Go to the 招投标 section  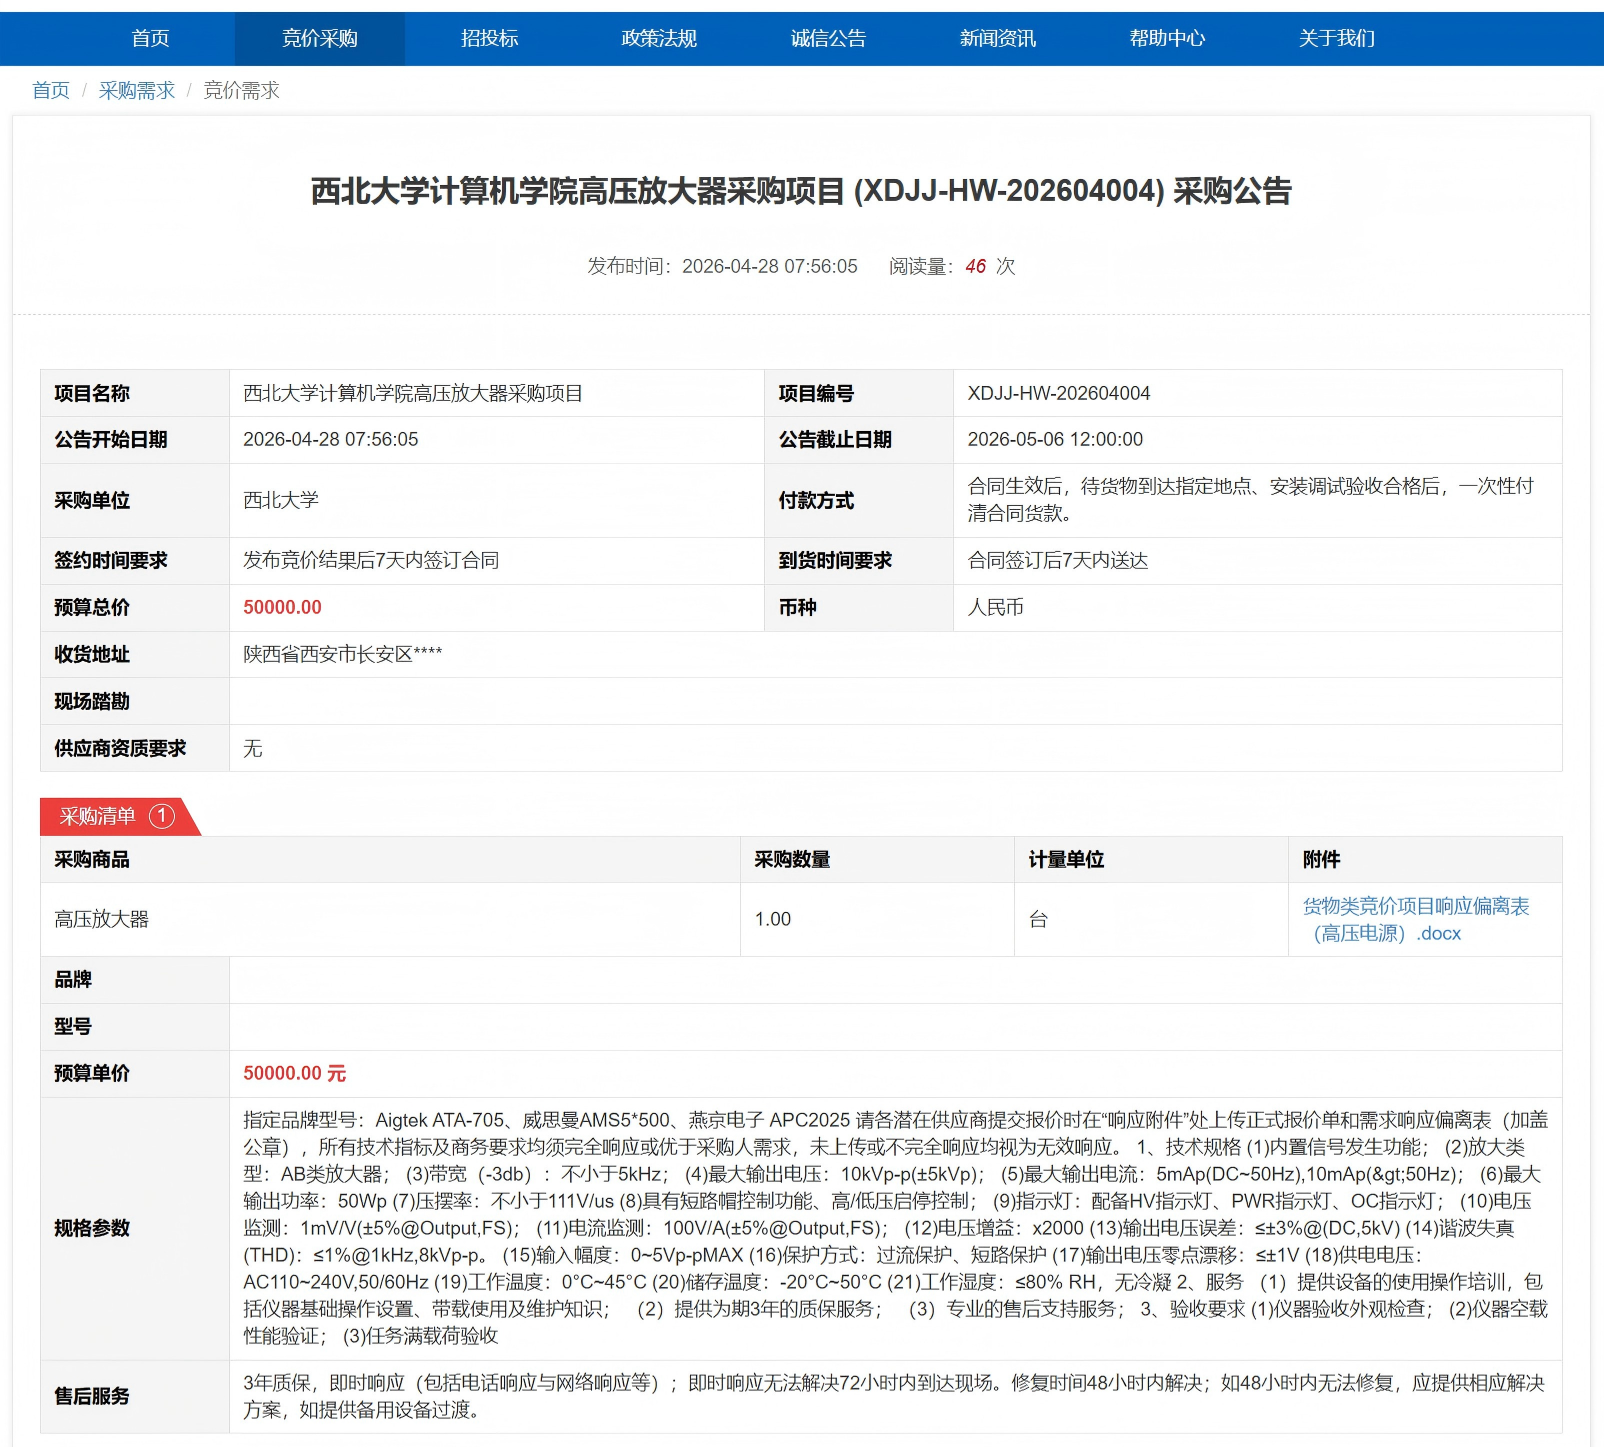489,39
